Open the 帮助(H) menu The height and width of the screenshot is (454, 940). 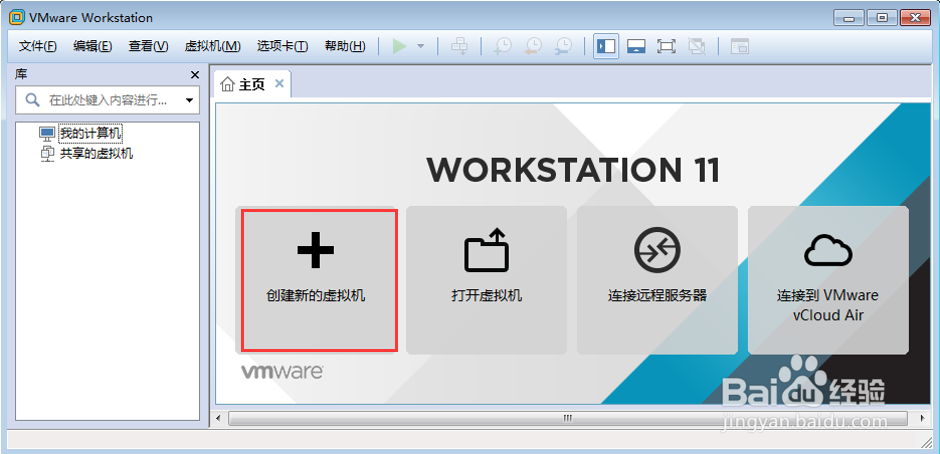click(x=345, y=46)
